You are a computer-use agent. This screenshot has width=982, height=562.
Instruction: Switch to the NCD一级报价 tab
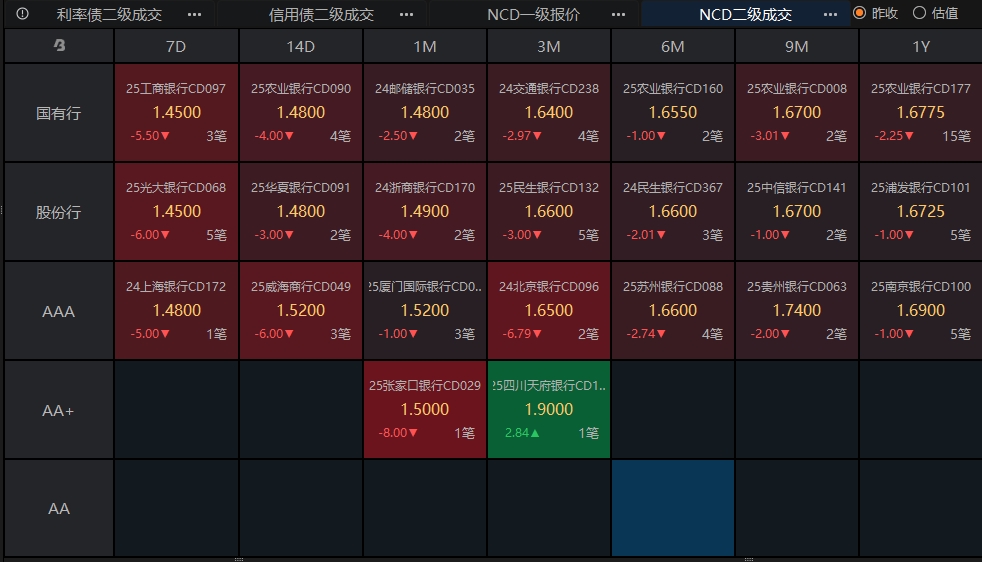(534, 14)
